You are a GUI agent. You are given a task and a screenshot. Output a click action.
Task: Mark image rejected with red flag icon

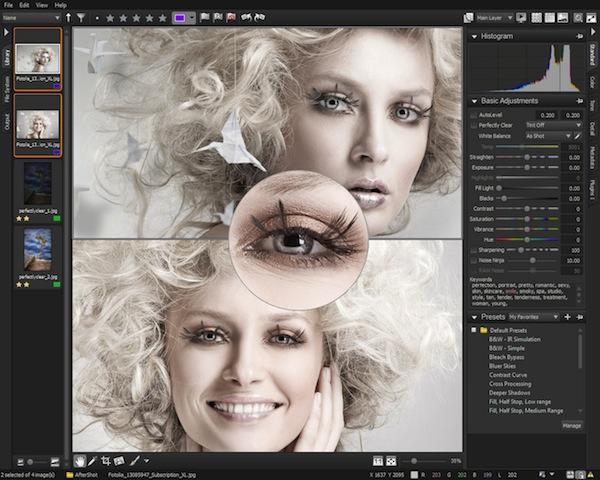(231, 18)
